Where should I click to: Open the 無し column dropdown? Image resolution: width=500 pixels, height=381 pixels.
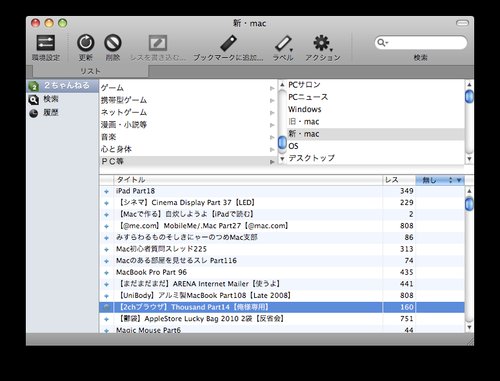click(x=440, y=180)
